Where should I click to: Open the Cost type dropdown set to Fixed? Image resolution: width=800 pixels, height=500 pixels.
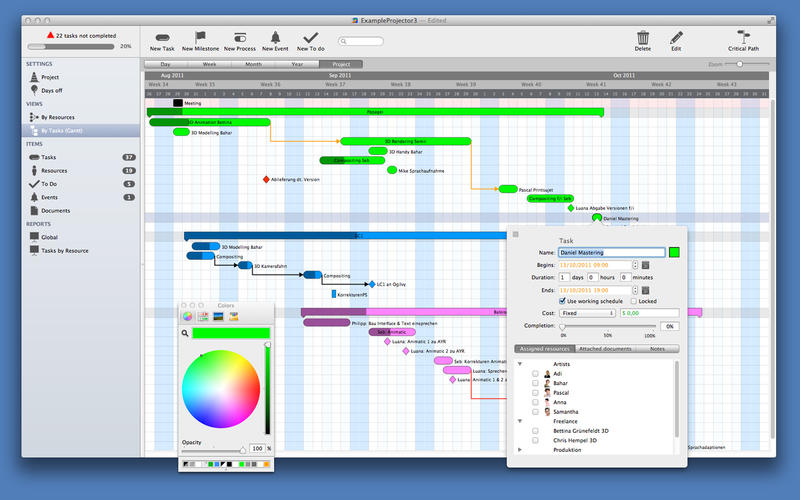586,313
